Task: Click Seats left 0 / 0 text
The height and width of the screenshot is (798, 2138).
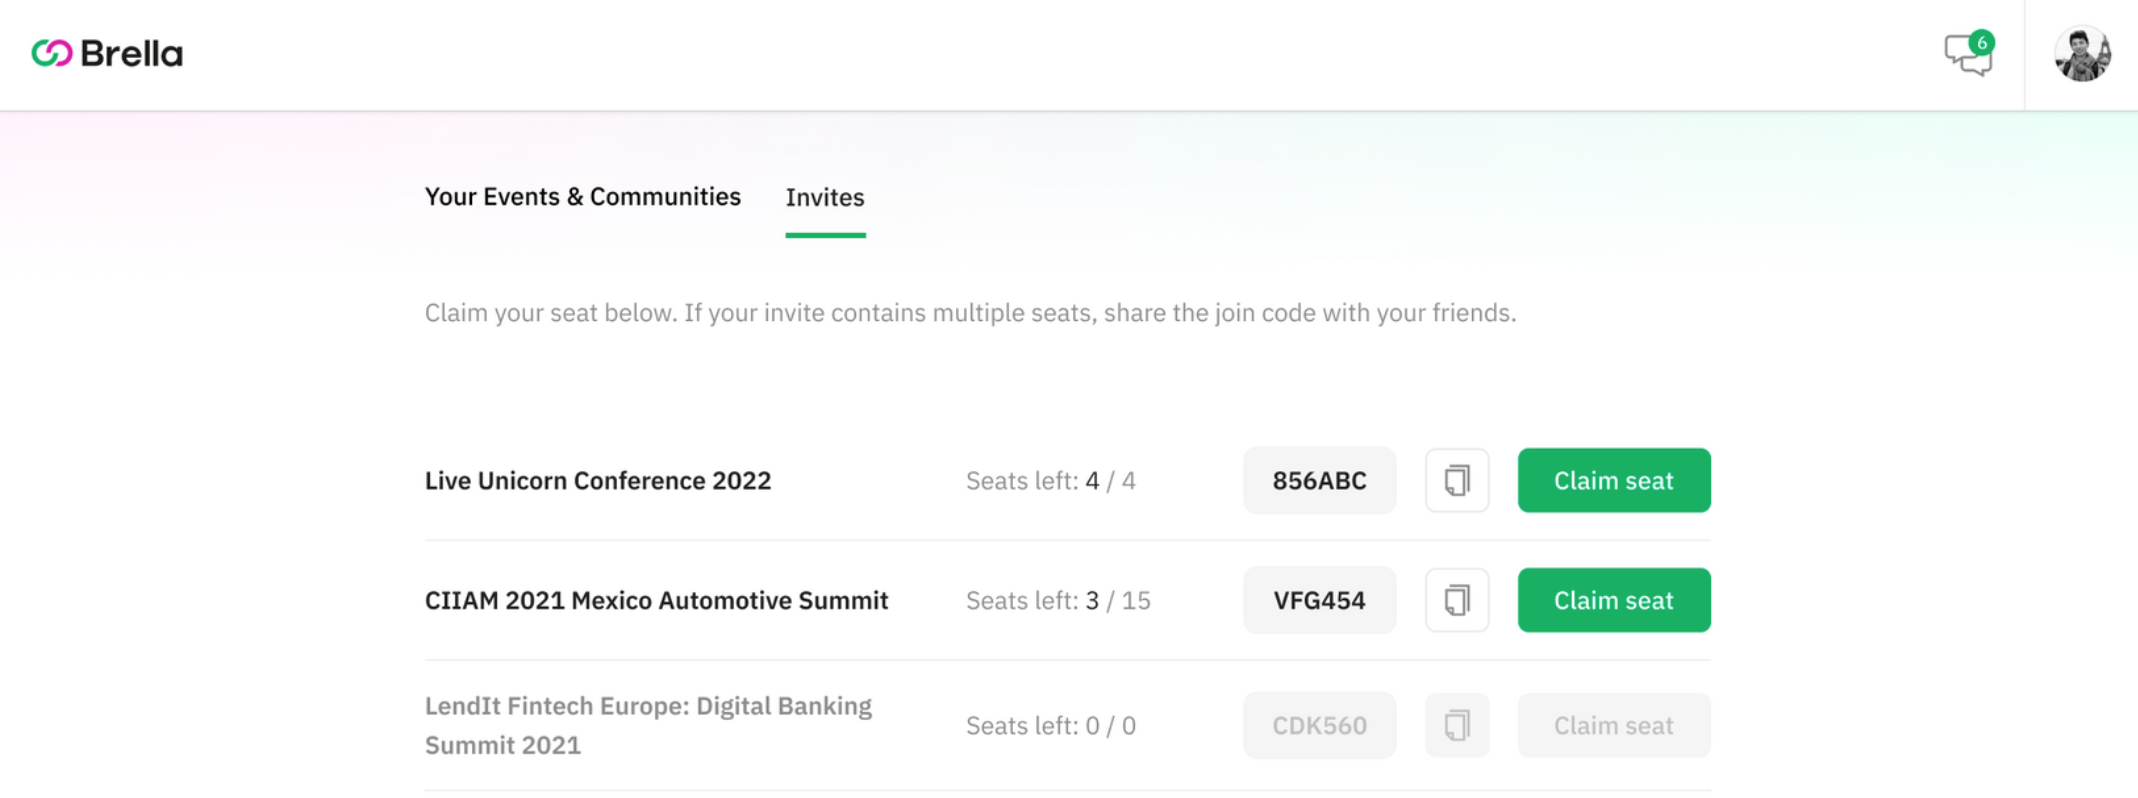Action: 1050,725
